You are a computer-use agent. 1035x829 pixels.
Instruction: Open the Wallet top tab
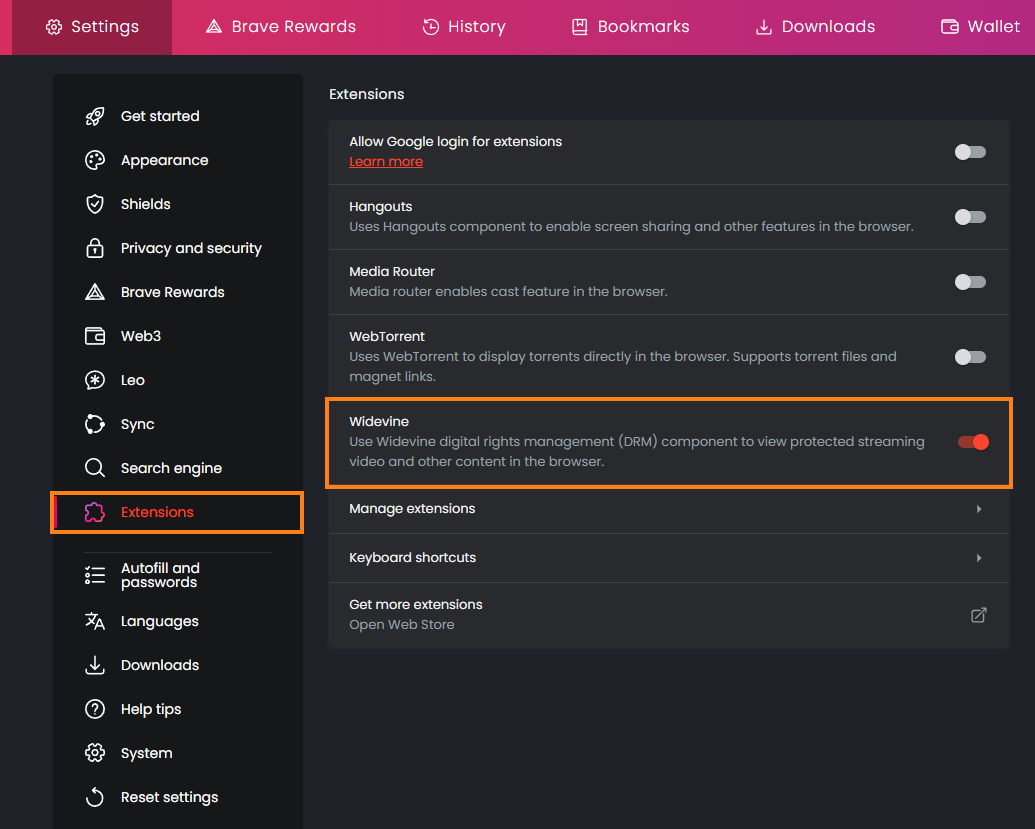point(980,27)
